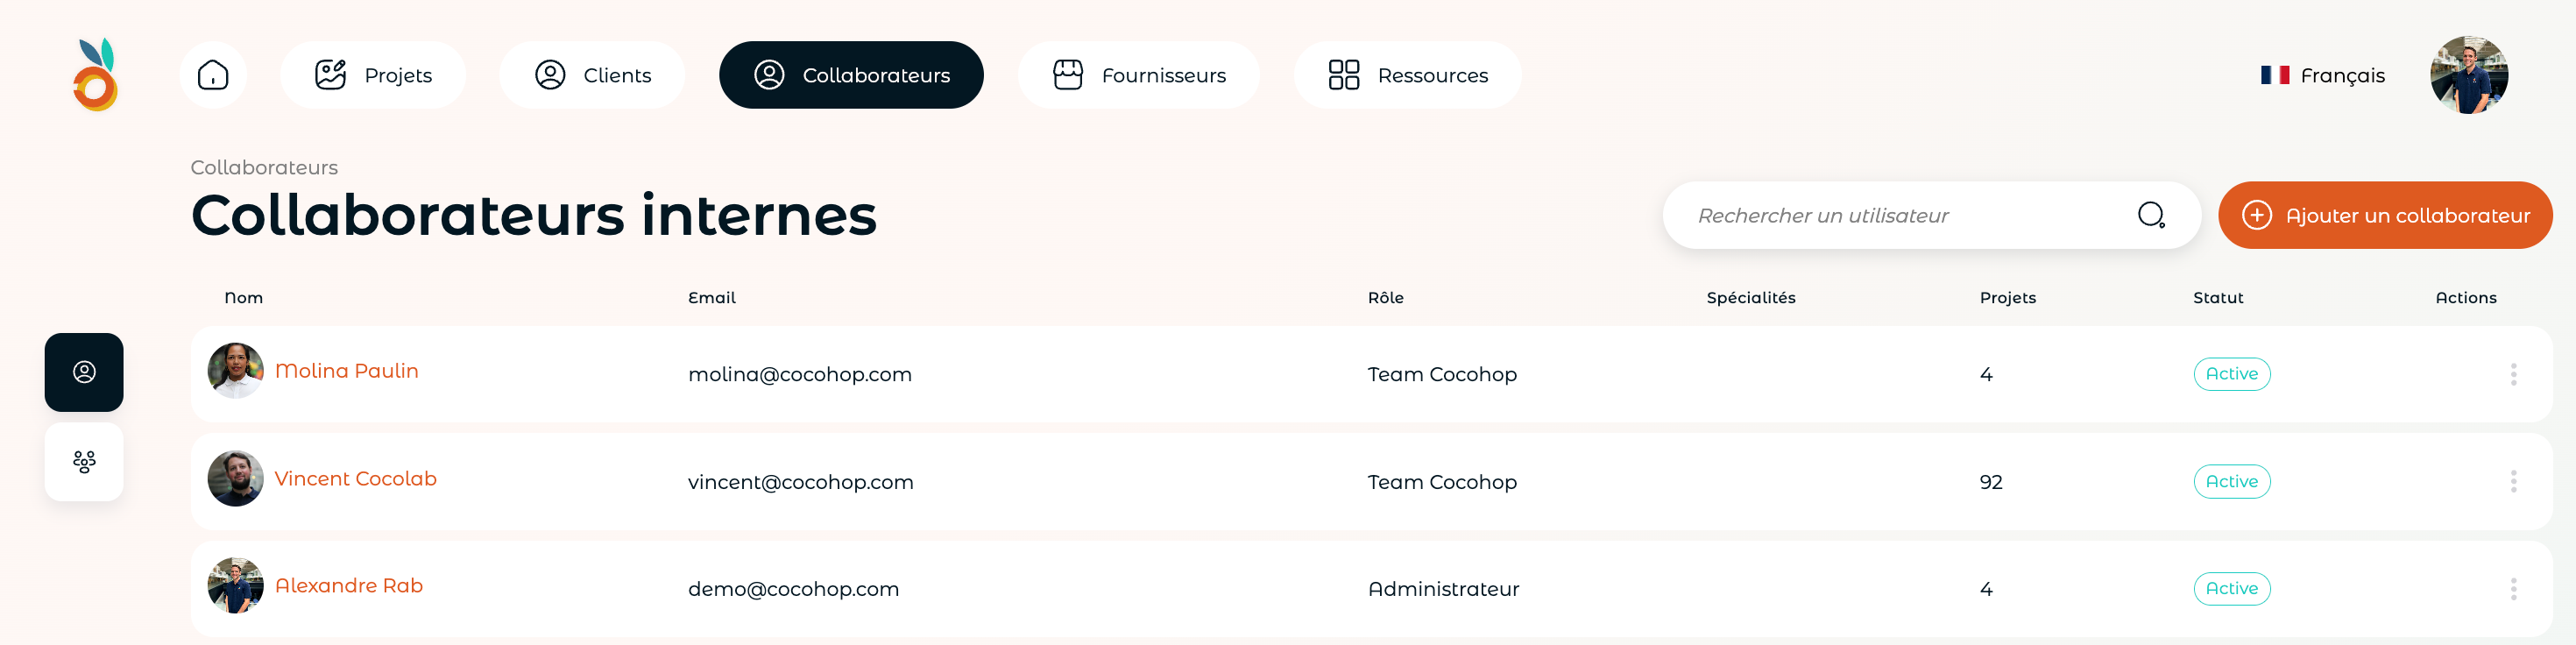Open actions menu for Molina Paulin

[x=2513, y=374]
